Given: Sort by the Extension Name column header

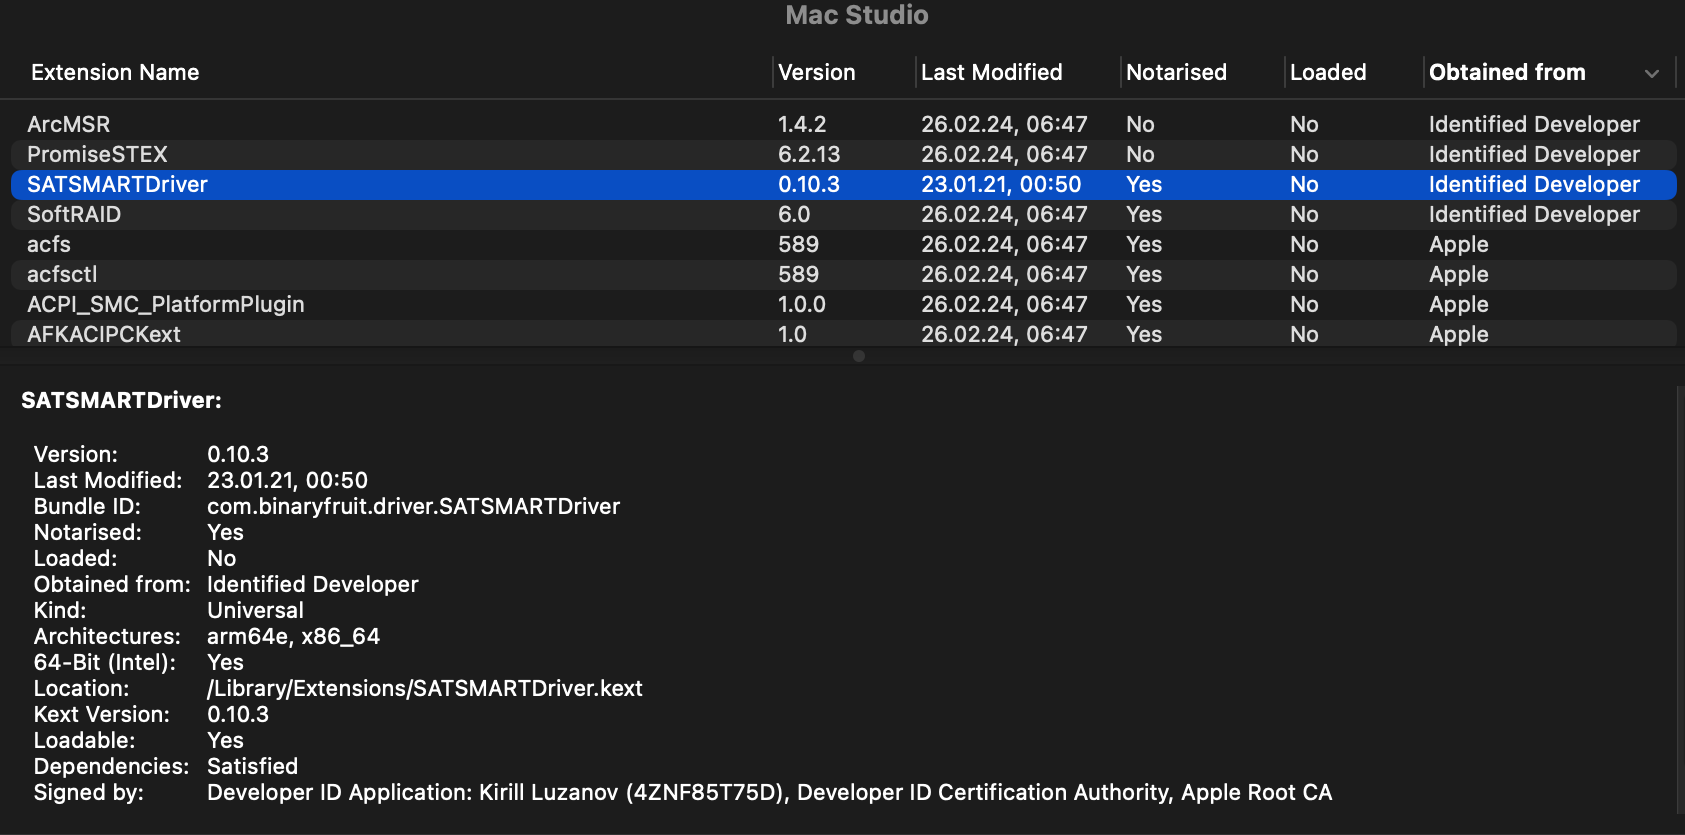Looking at the screenshot, I should coord(115,73).
